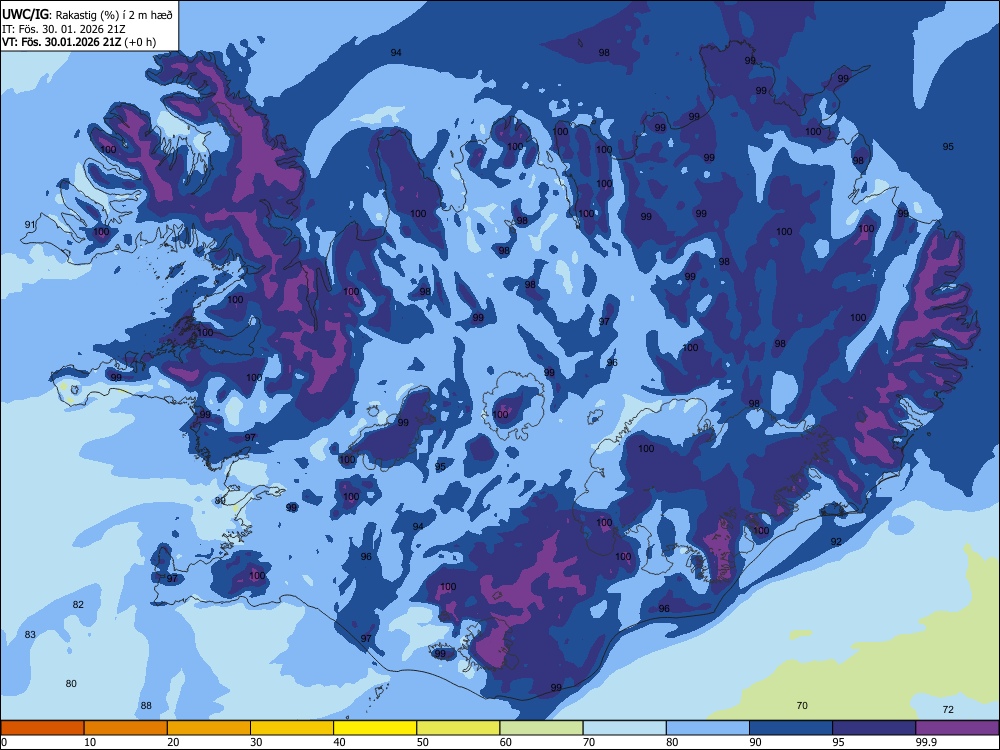
Task: Click the '10' legend tick label
Action: [90, 742]
